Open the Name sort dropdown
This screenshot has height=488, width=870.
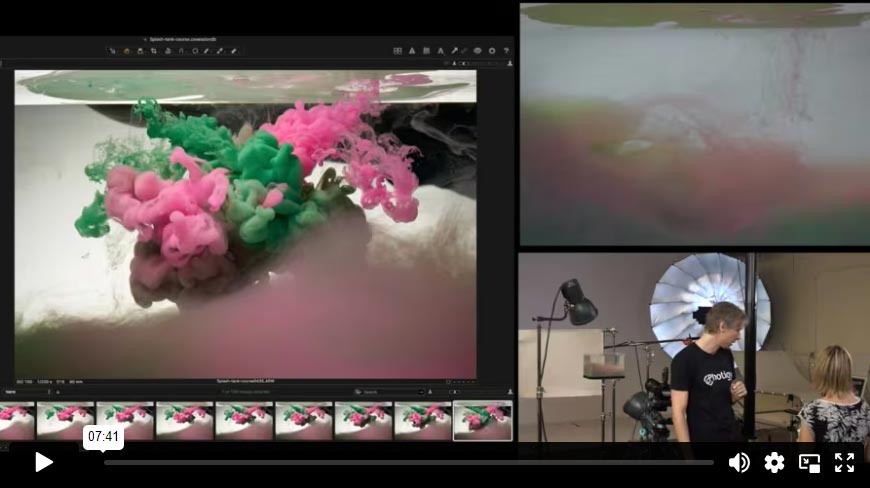27,392
